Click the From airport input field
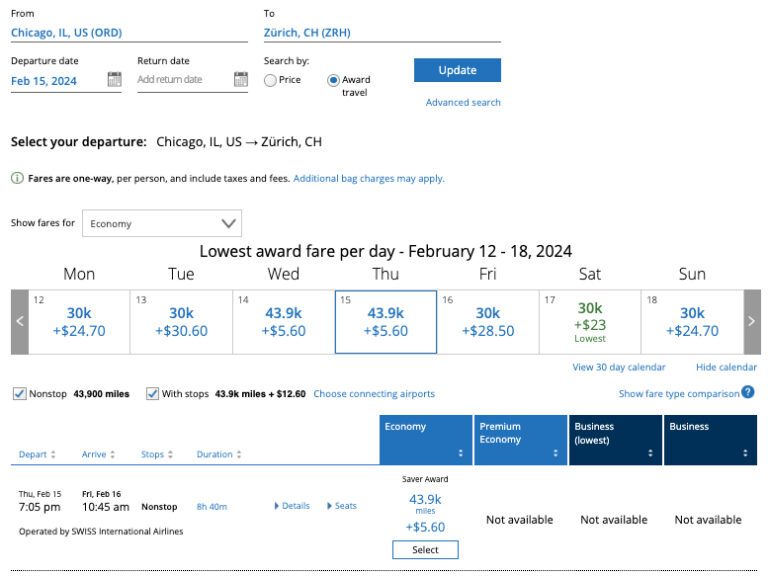 tap(128, 32)
